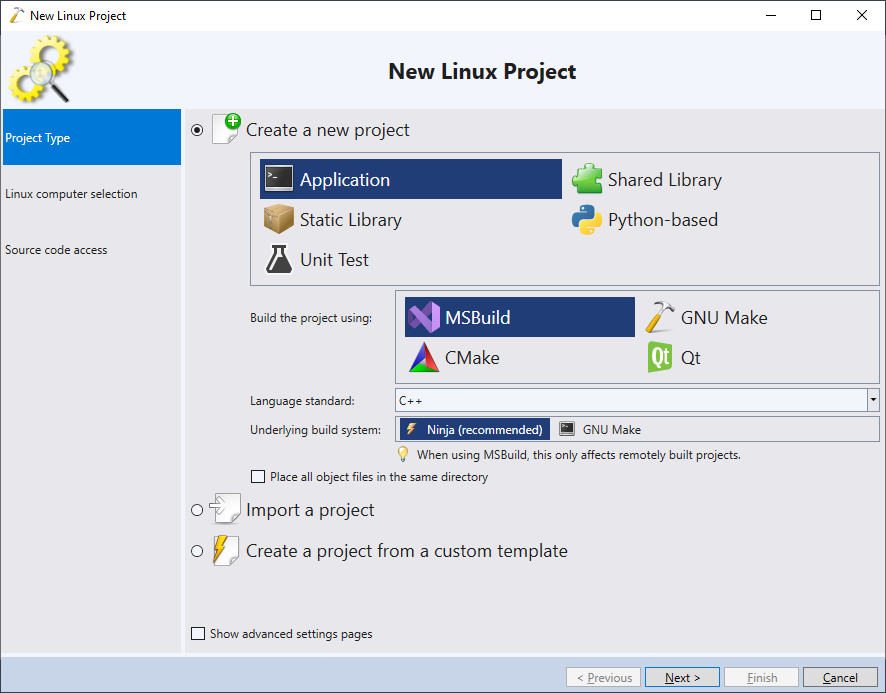Select the Static Library label
Screen dimensions: 886x693
coord(350,220)
